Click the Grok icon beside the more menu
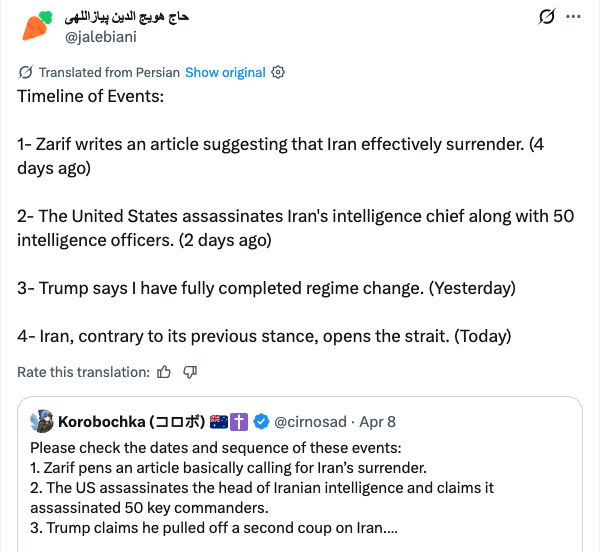Screen dimensions: 600x552 click(x=546, y=17)
